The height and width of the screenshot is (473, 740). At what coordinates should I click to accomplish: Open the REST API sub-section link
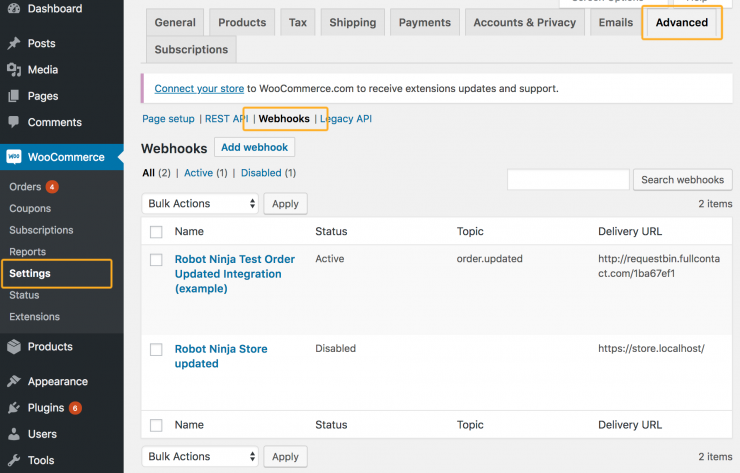point(227,118)
